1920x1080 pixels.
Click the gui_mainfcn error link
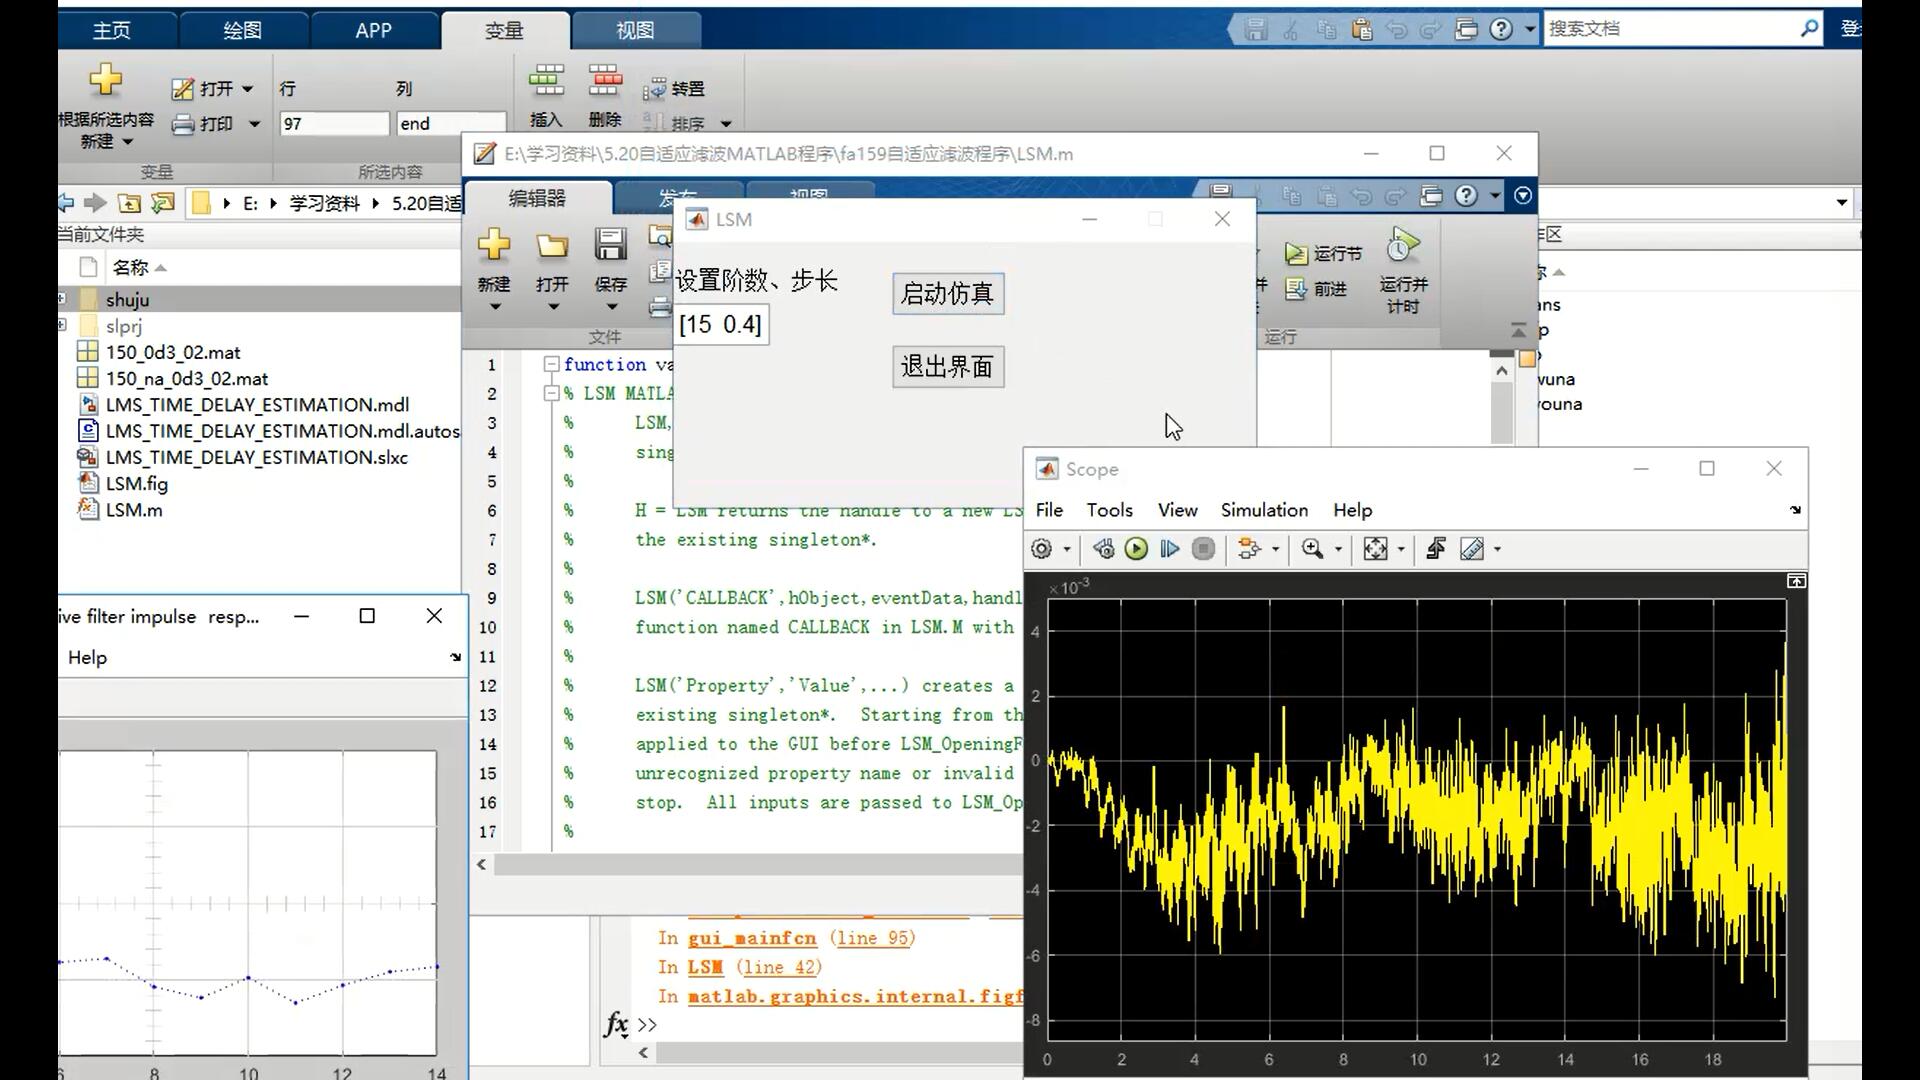[752, 938]
